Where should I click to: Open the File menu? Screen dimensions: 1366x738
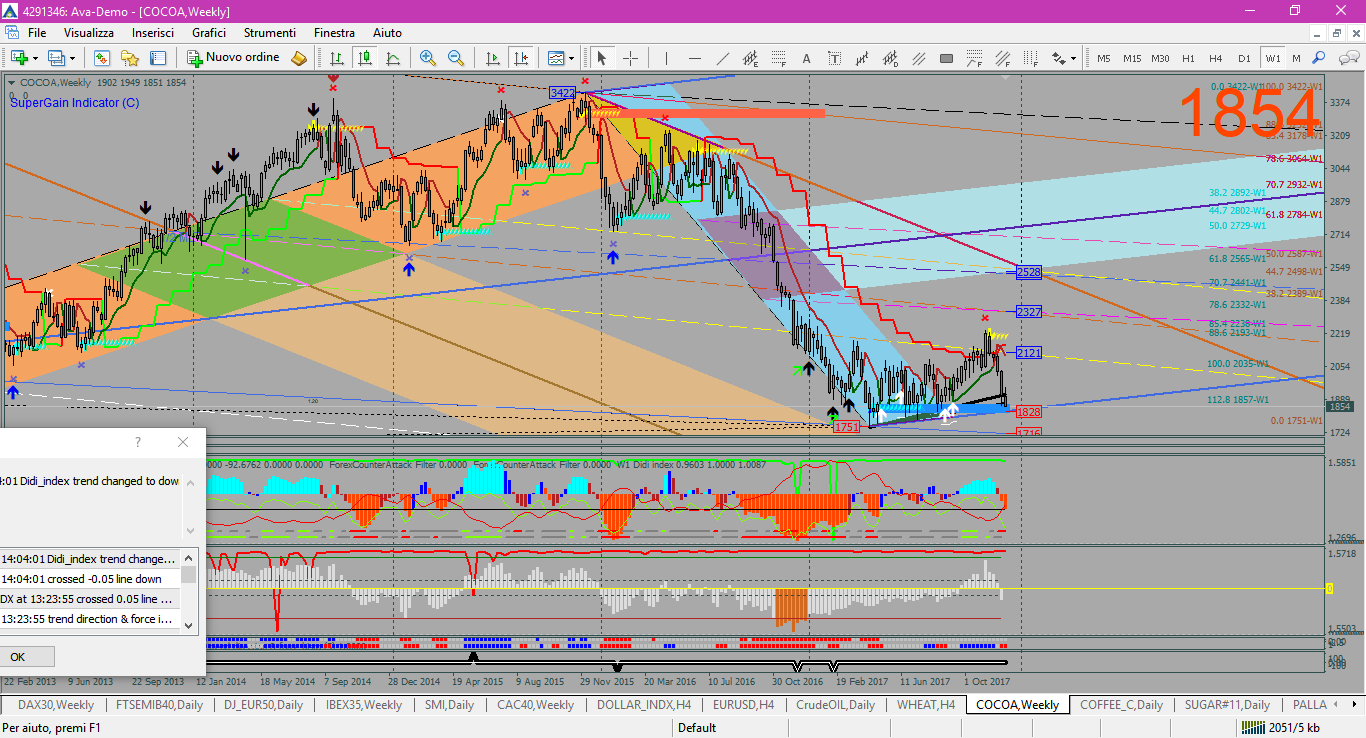(x=37, y=33)
